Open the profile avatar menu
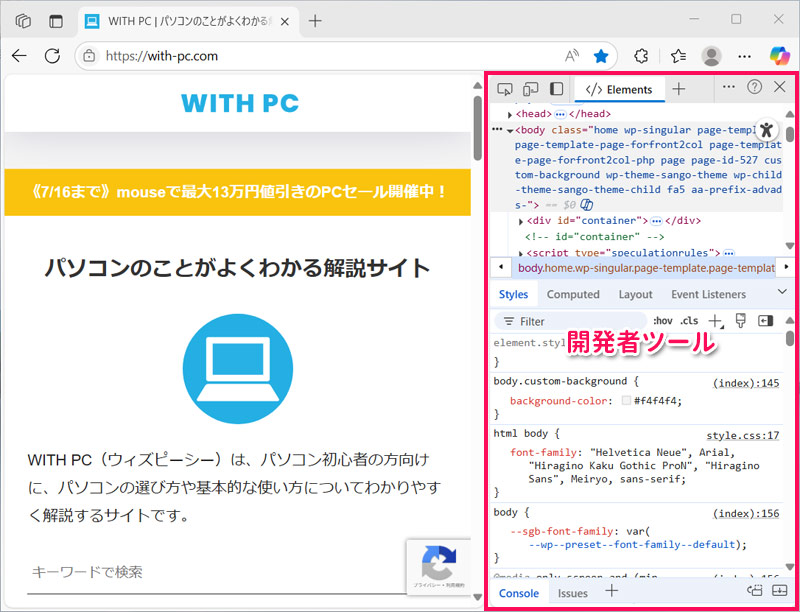800x612 pixels. (712, 56)
